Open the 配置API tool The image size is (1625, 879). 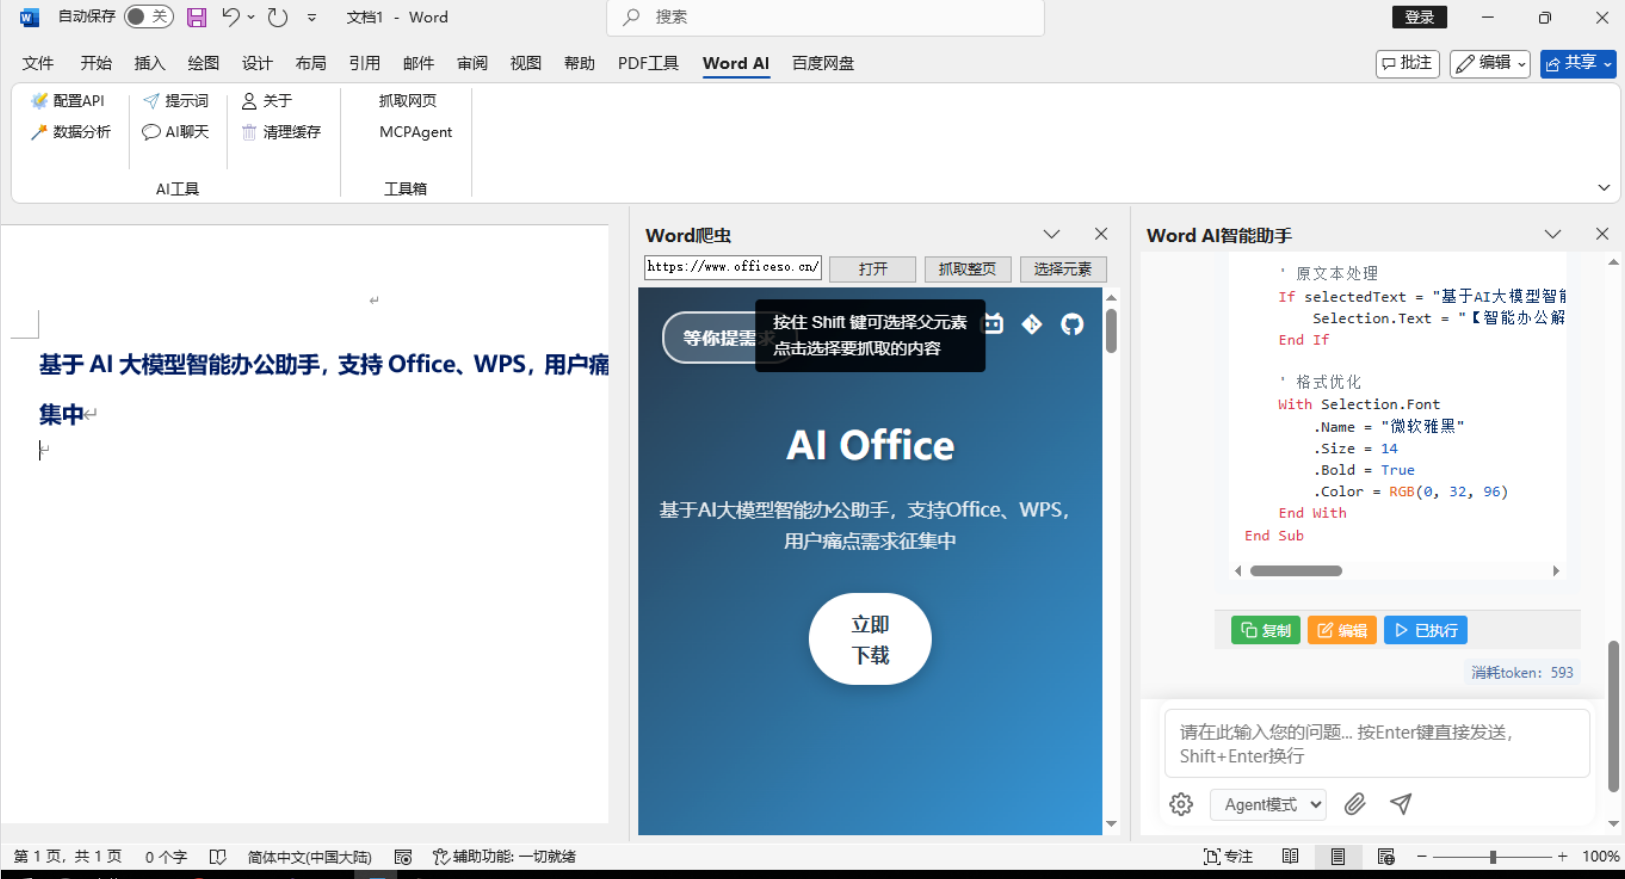click(68, 101)
